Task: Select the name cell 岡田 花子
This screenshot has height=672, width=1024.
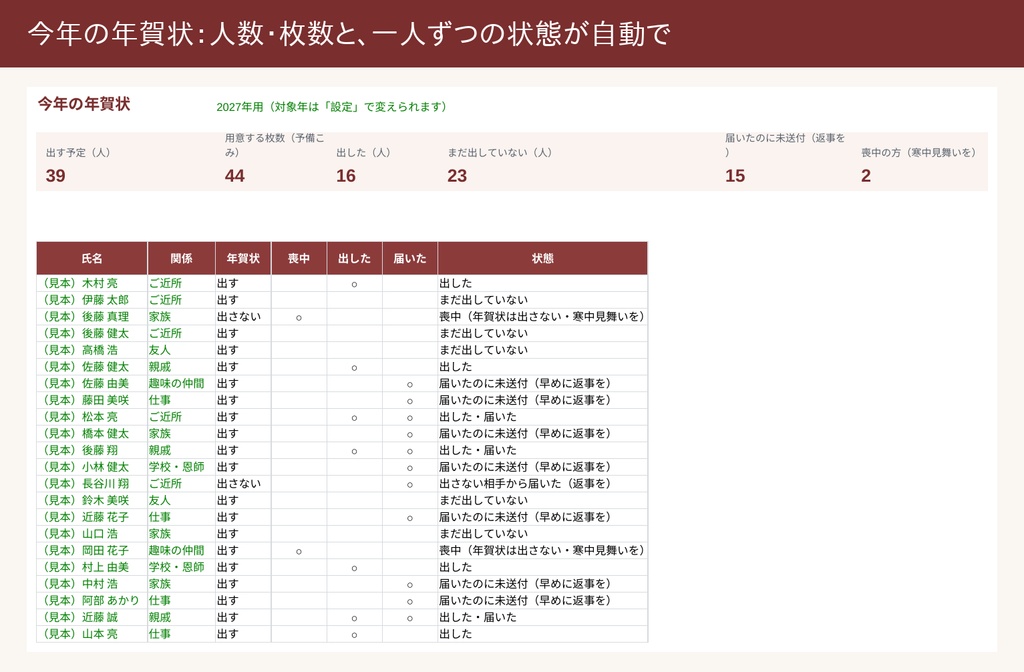Action: tap(92, 551)
